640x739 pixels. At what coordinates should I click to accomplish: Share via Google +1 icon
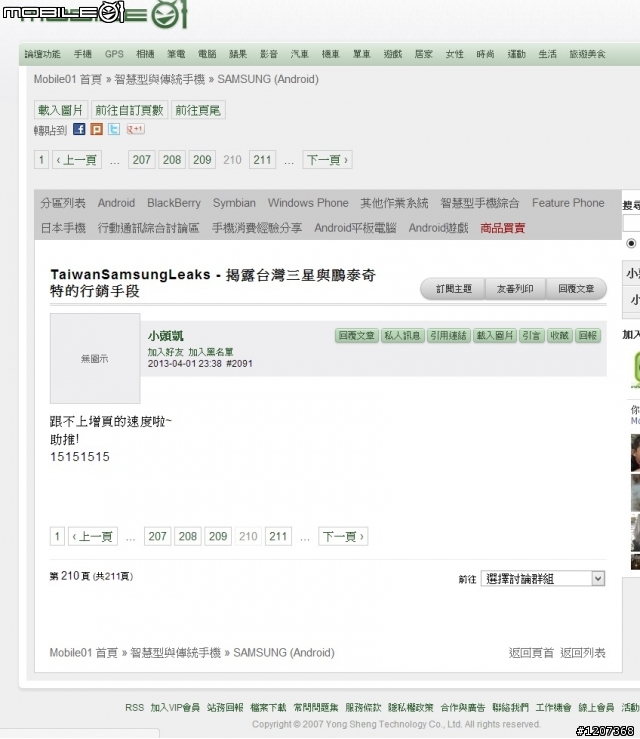point(135,129)
